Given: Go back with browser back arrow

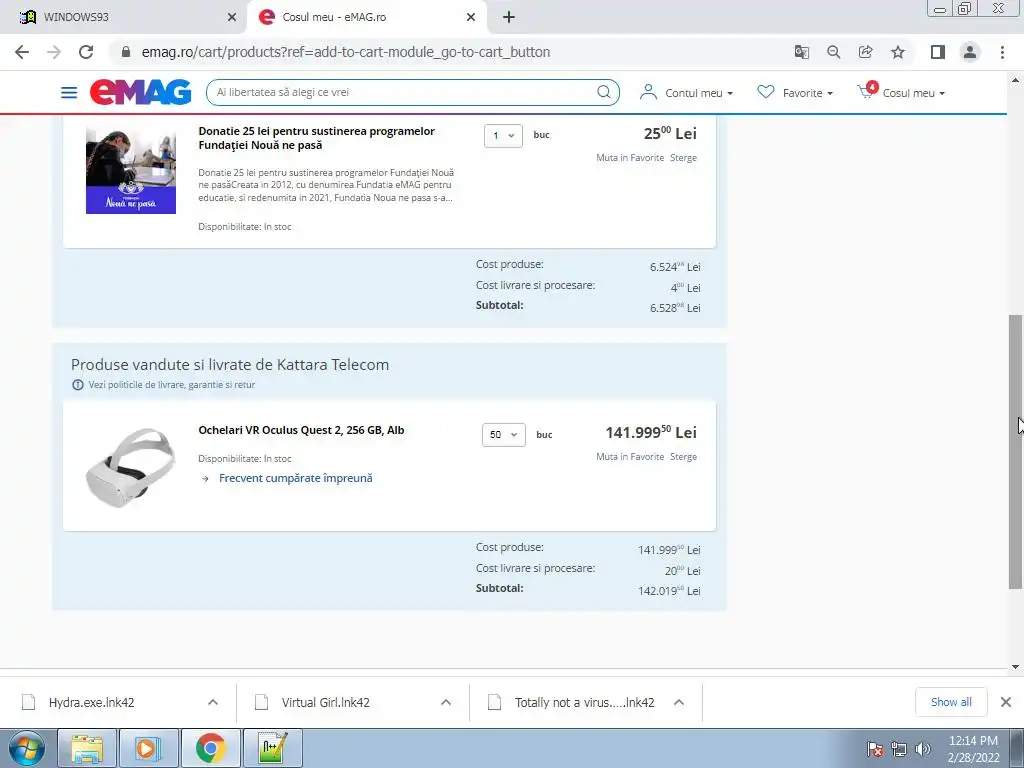Looking at the screenshot, I should tap(22, 52).
